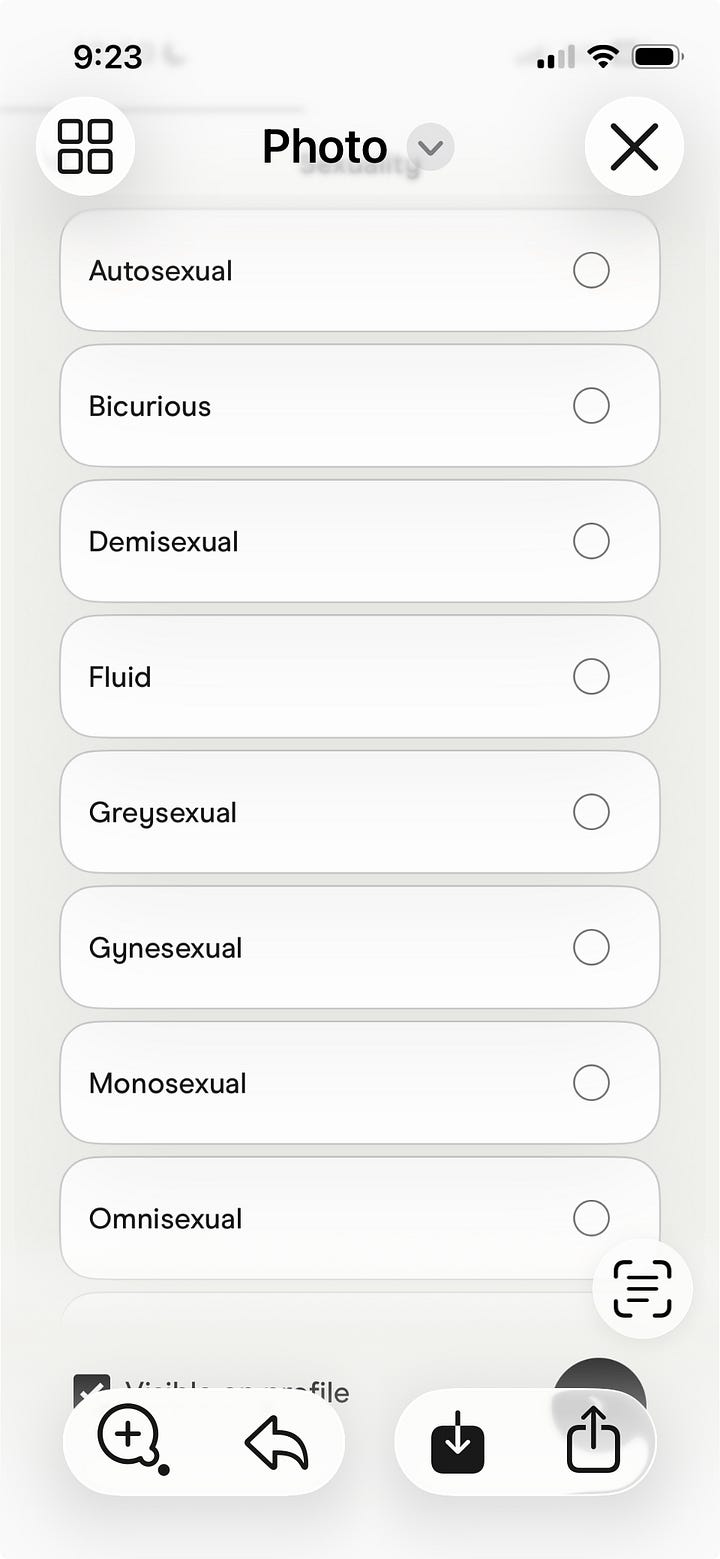Viewport: 720px width, 1559px height.
Task: Tap the zoom-in magnifier icon
Action: tap(131, 1439)
